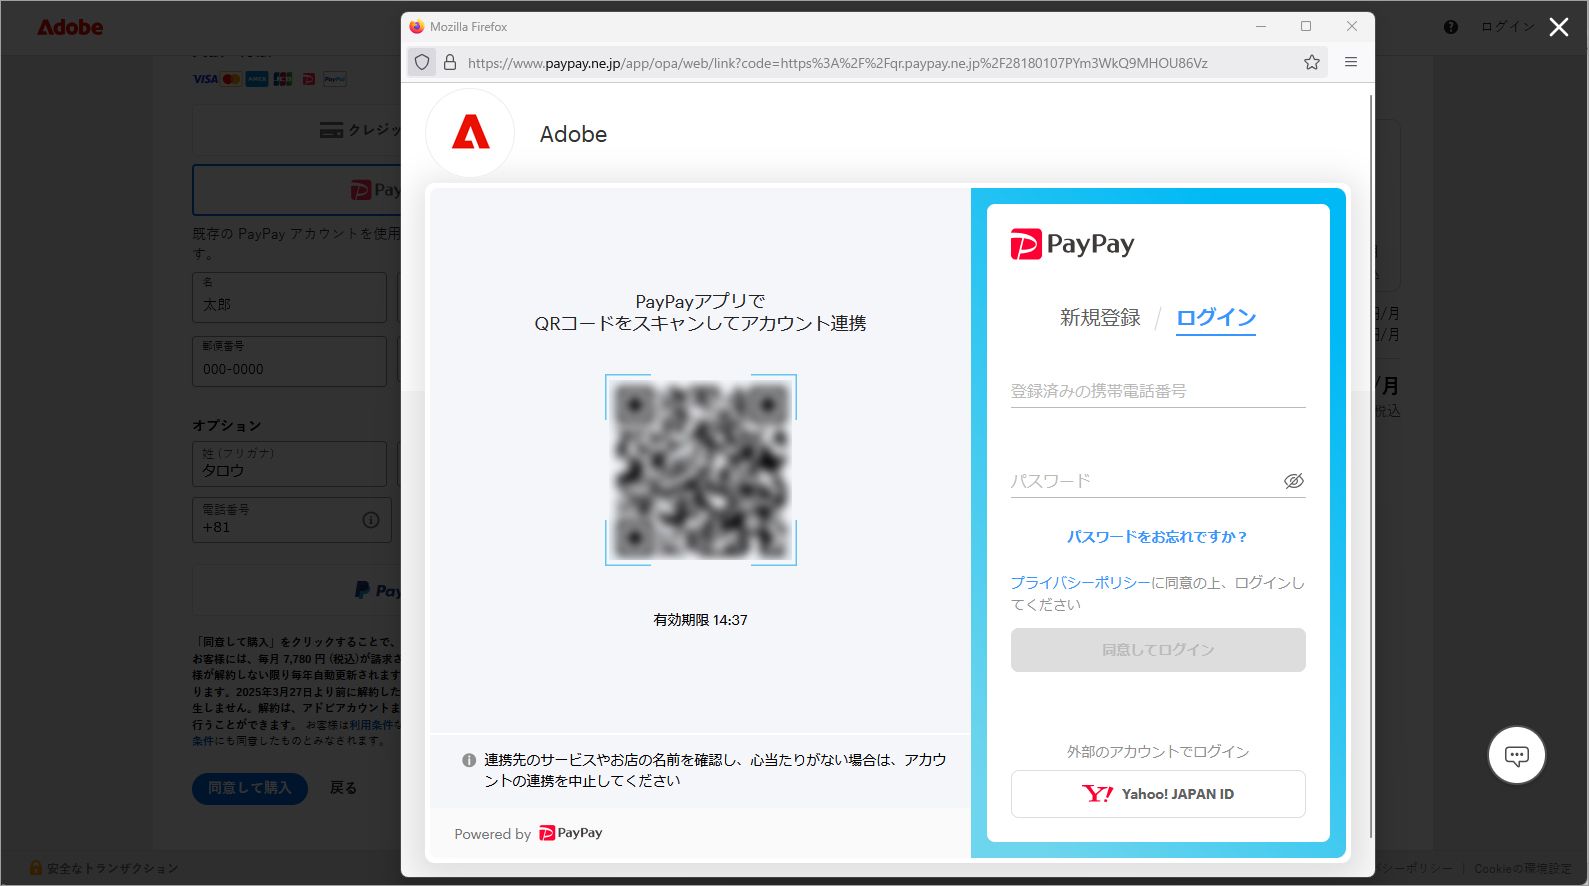Image resolution: width=1589 pixels, height=886 pixels.
Task: Click the Adobe logo in the background page
Action: 70,27
